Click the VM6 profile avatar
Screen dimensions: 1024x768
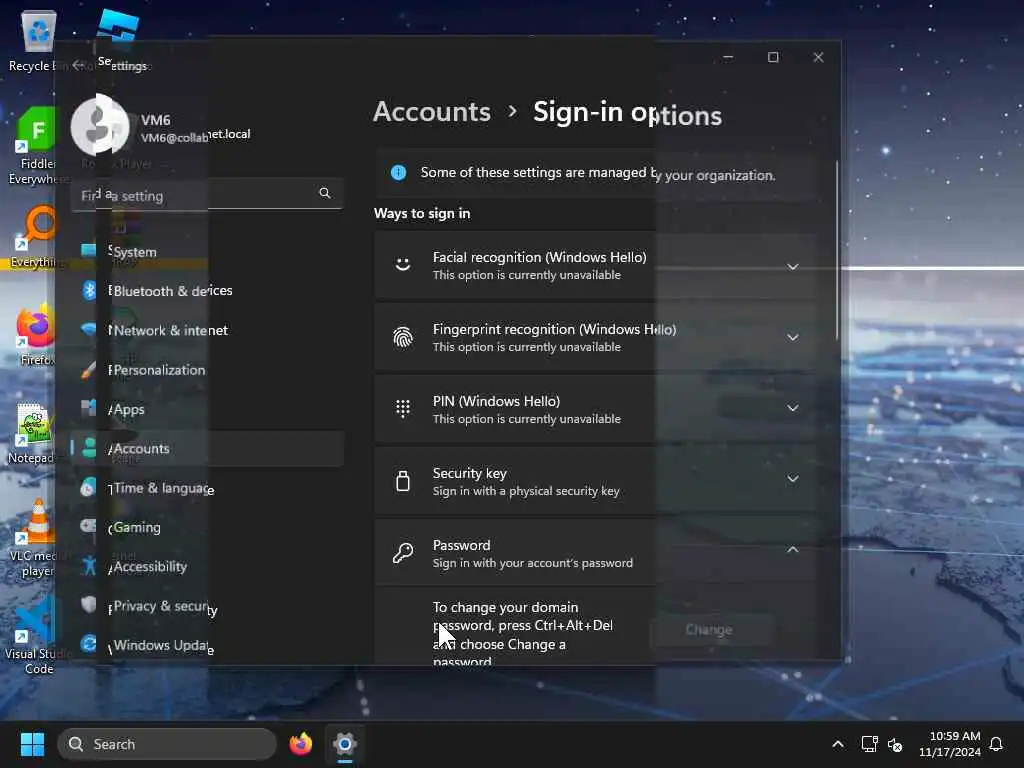click(100, 125)
